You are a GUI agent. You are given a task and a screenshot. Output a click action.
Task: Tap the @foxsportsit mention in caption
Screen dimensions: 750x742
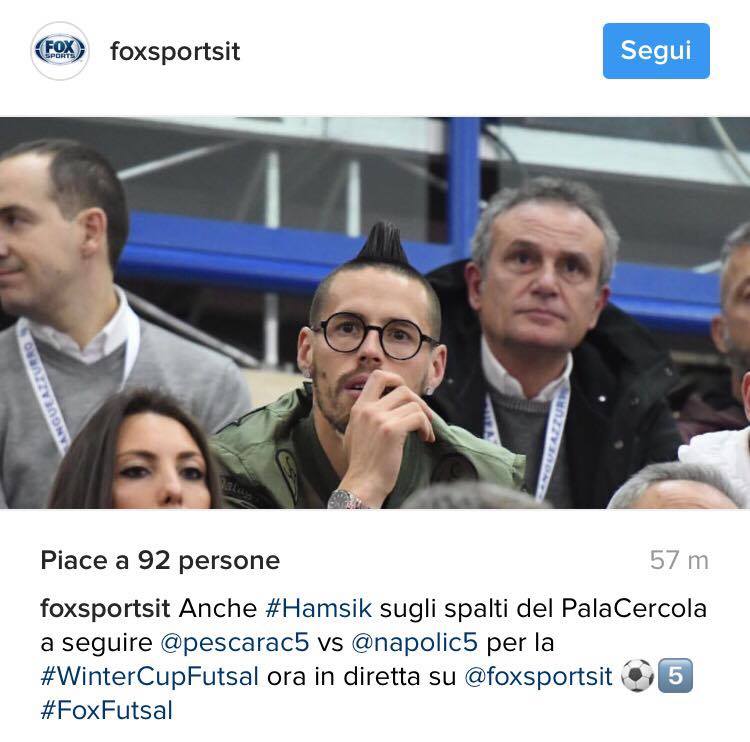pos(538,676)
